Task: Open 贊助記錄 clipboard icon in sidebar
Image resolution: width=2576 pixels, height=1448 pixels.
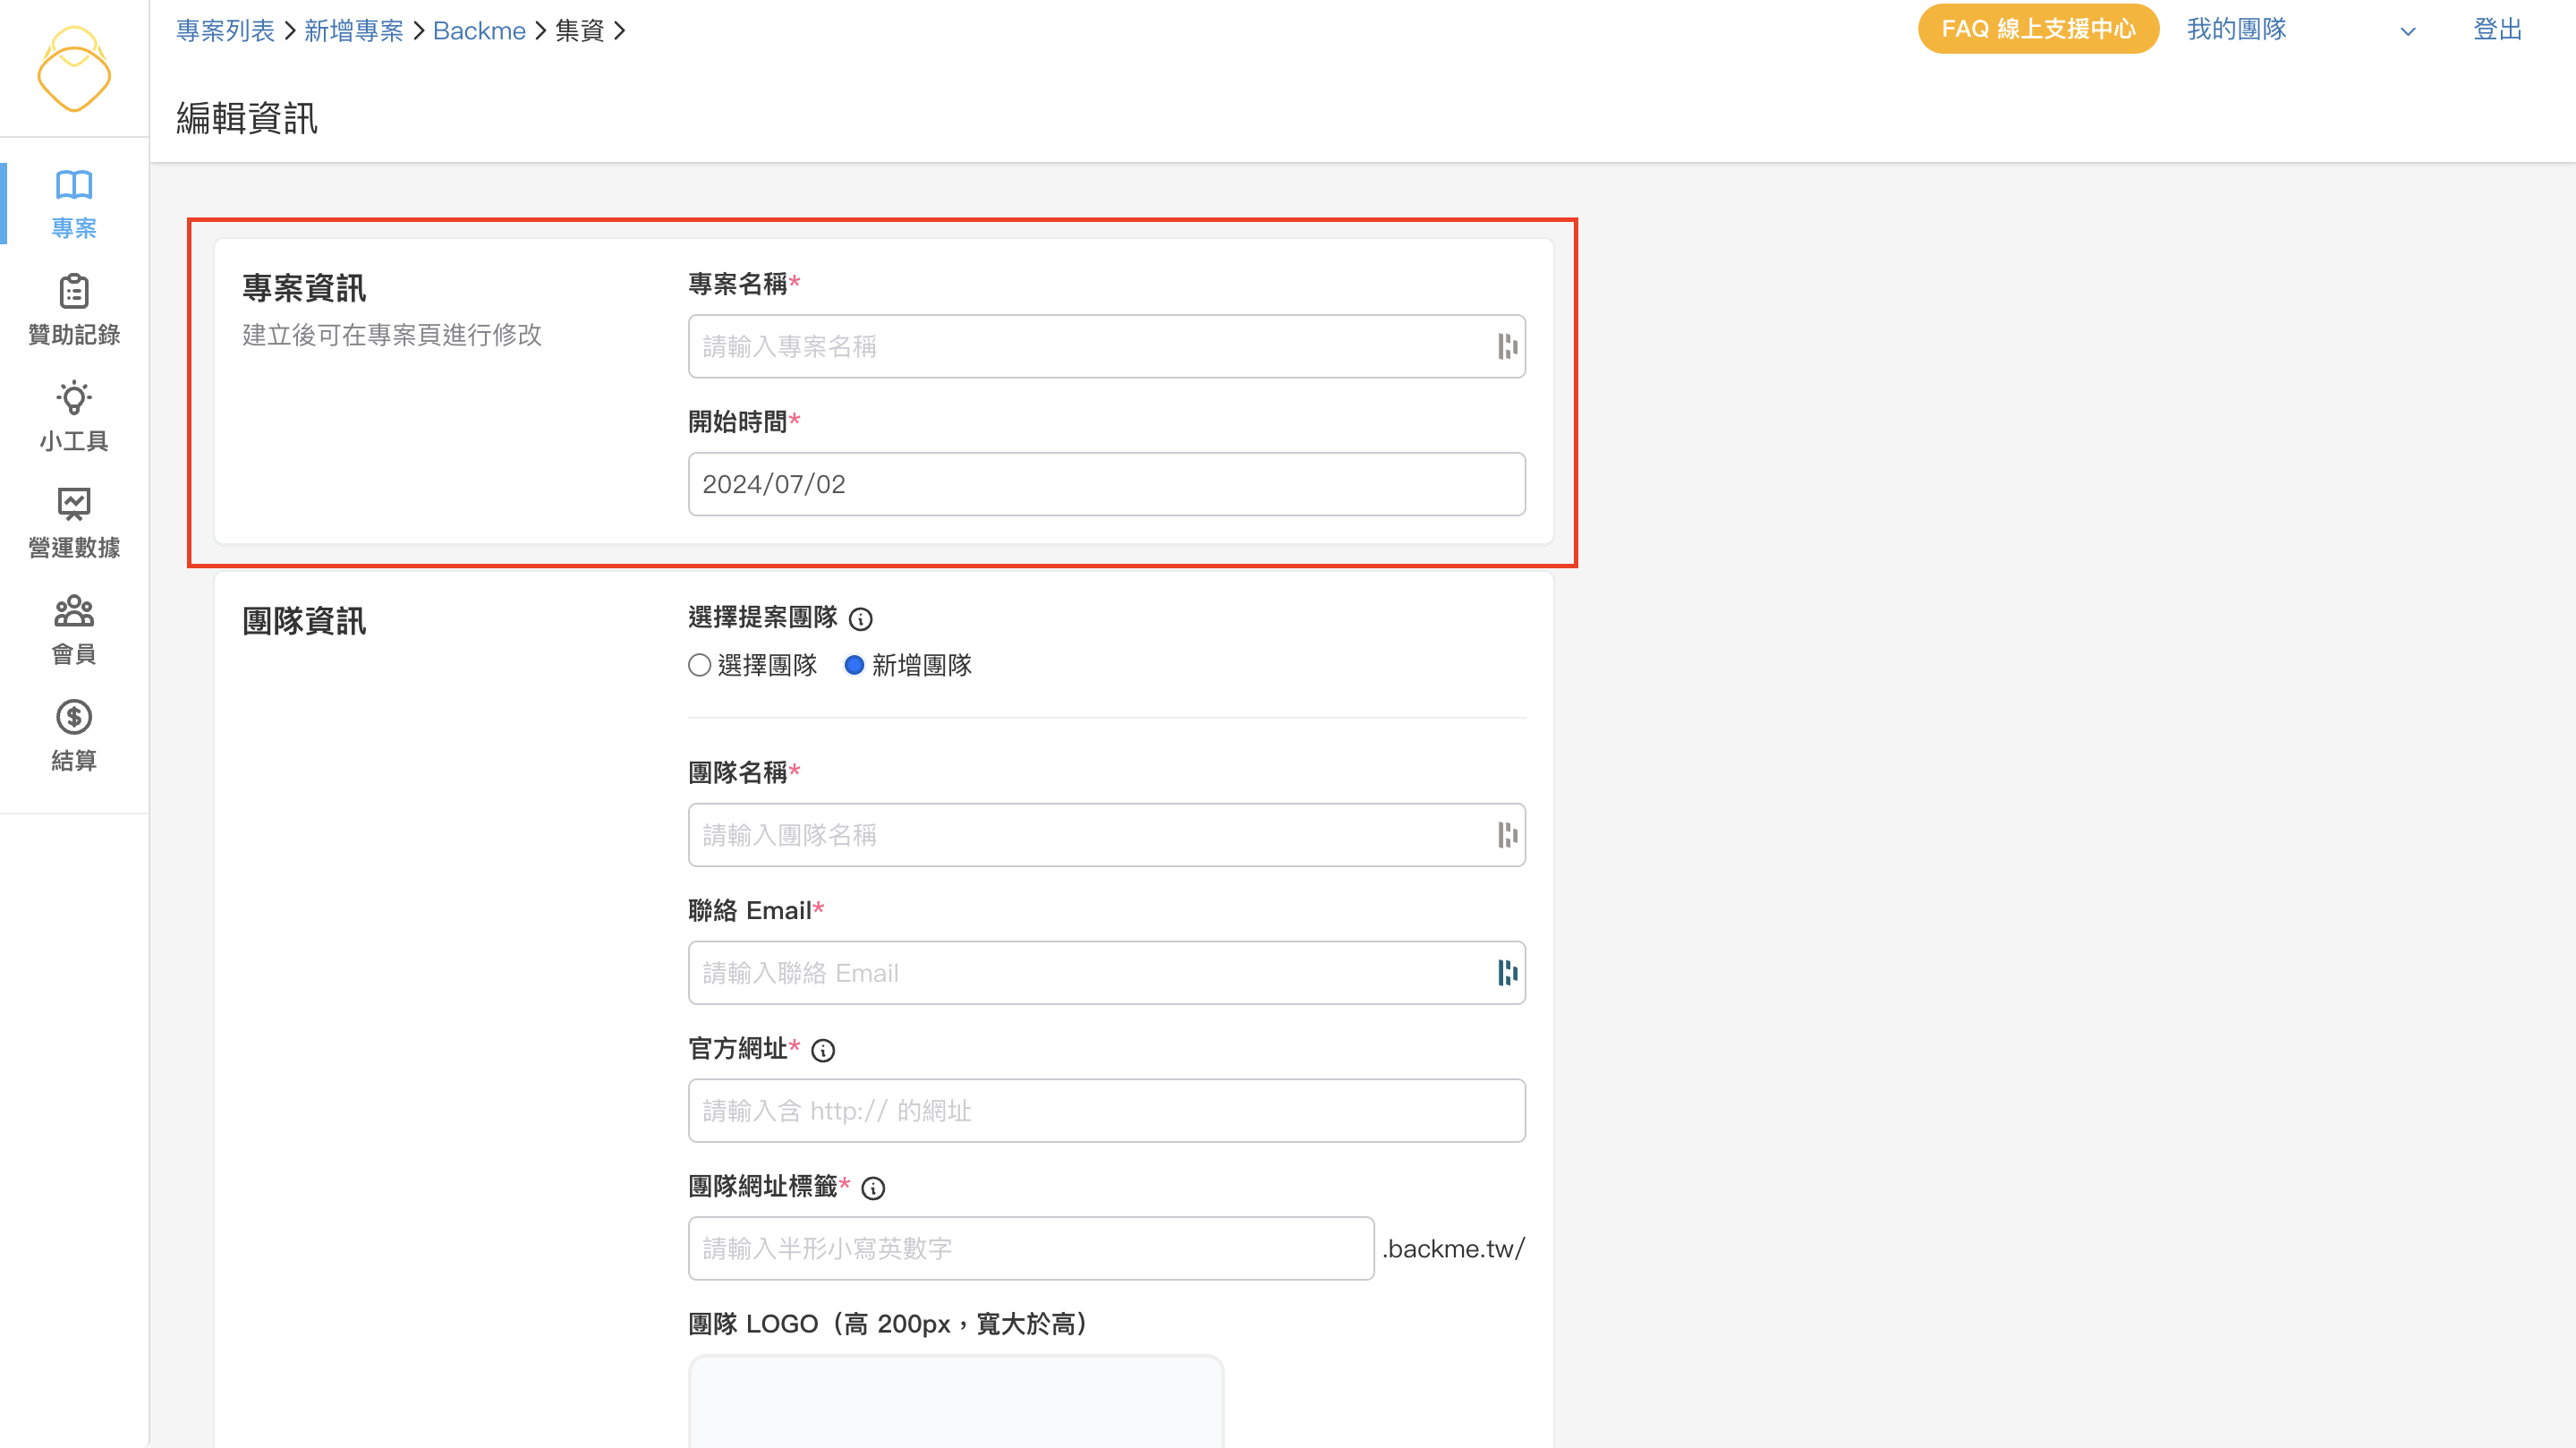Action: (x=73, y=292)
